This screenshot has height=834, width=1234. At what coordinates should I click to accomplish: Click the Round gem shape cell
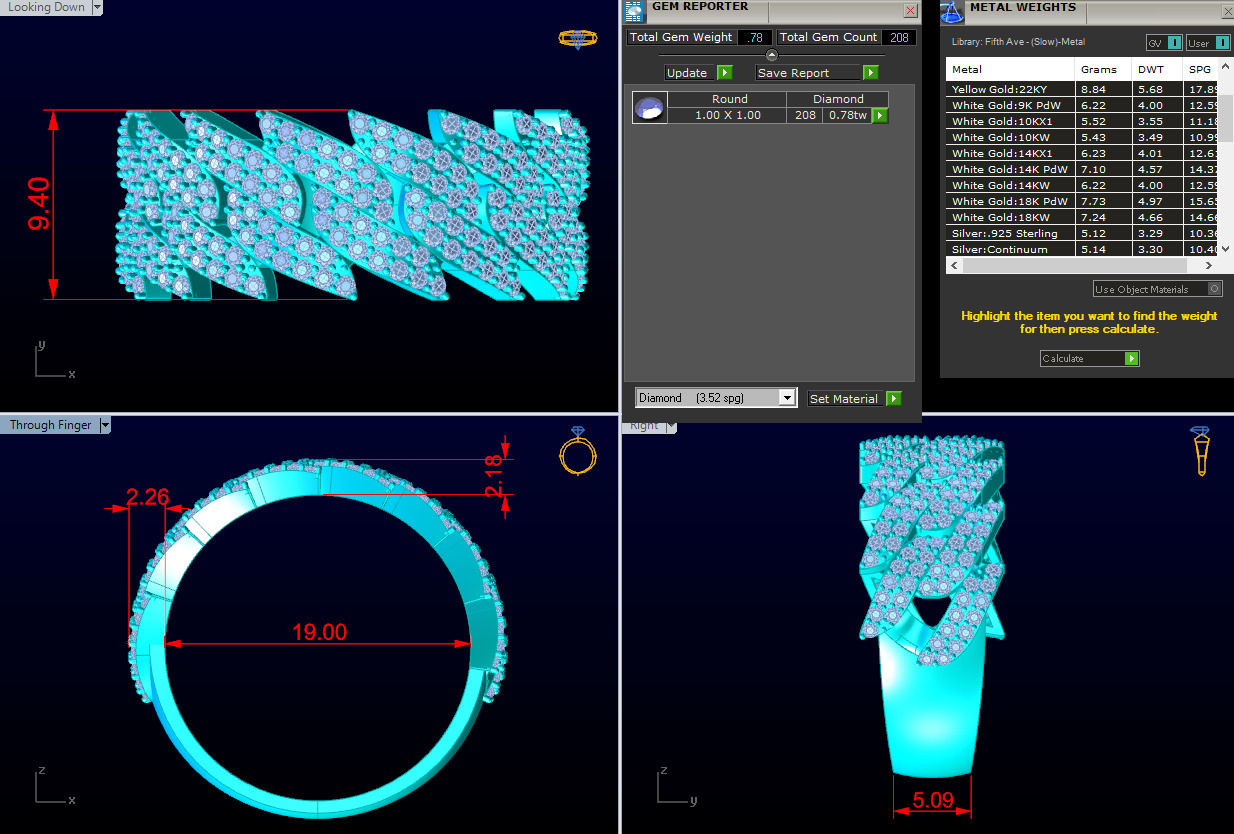click(728, 99)
